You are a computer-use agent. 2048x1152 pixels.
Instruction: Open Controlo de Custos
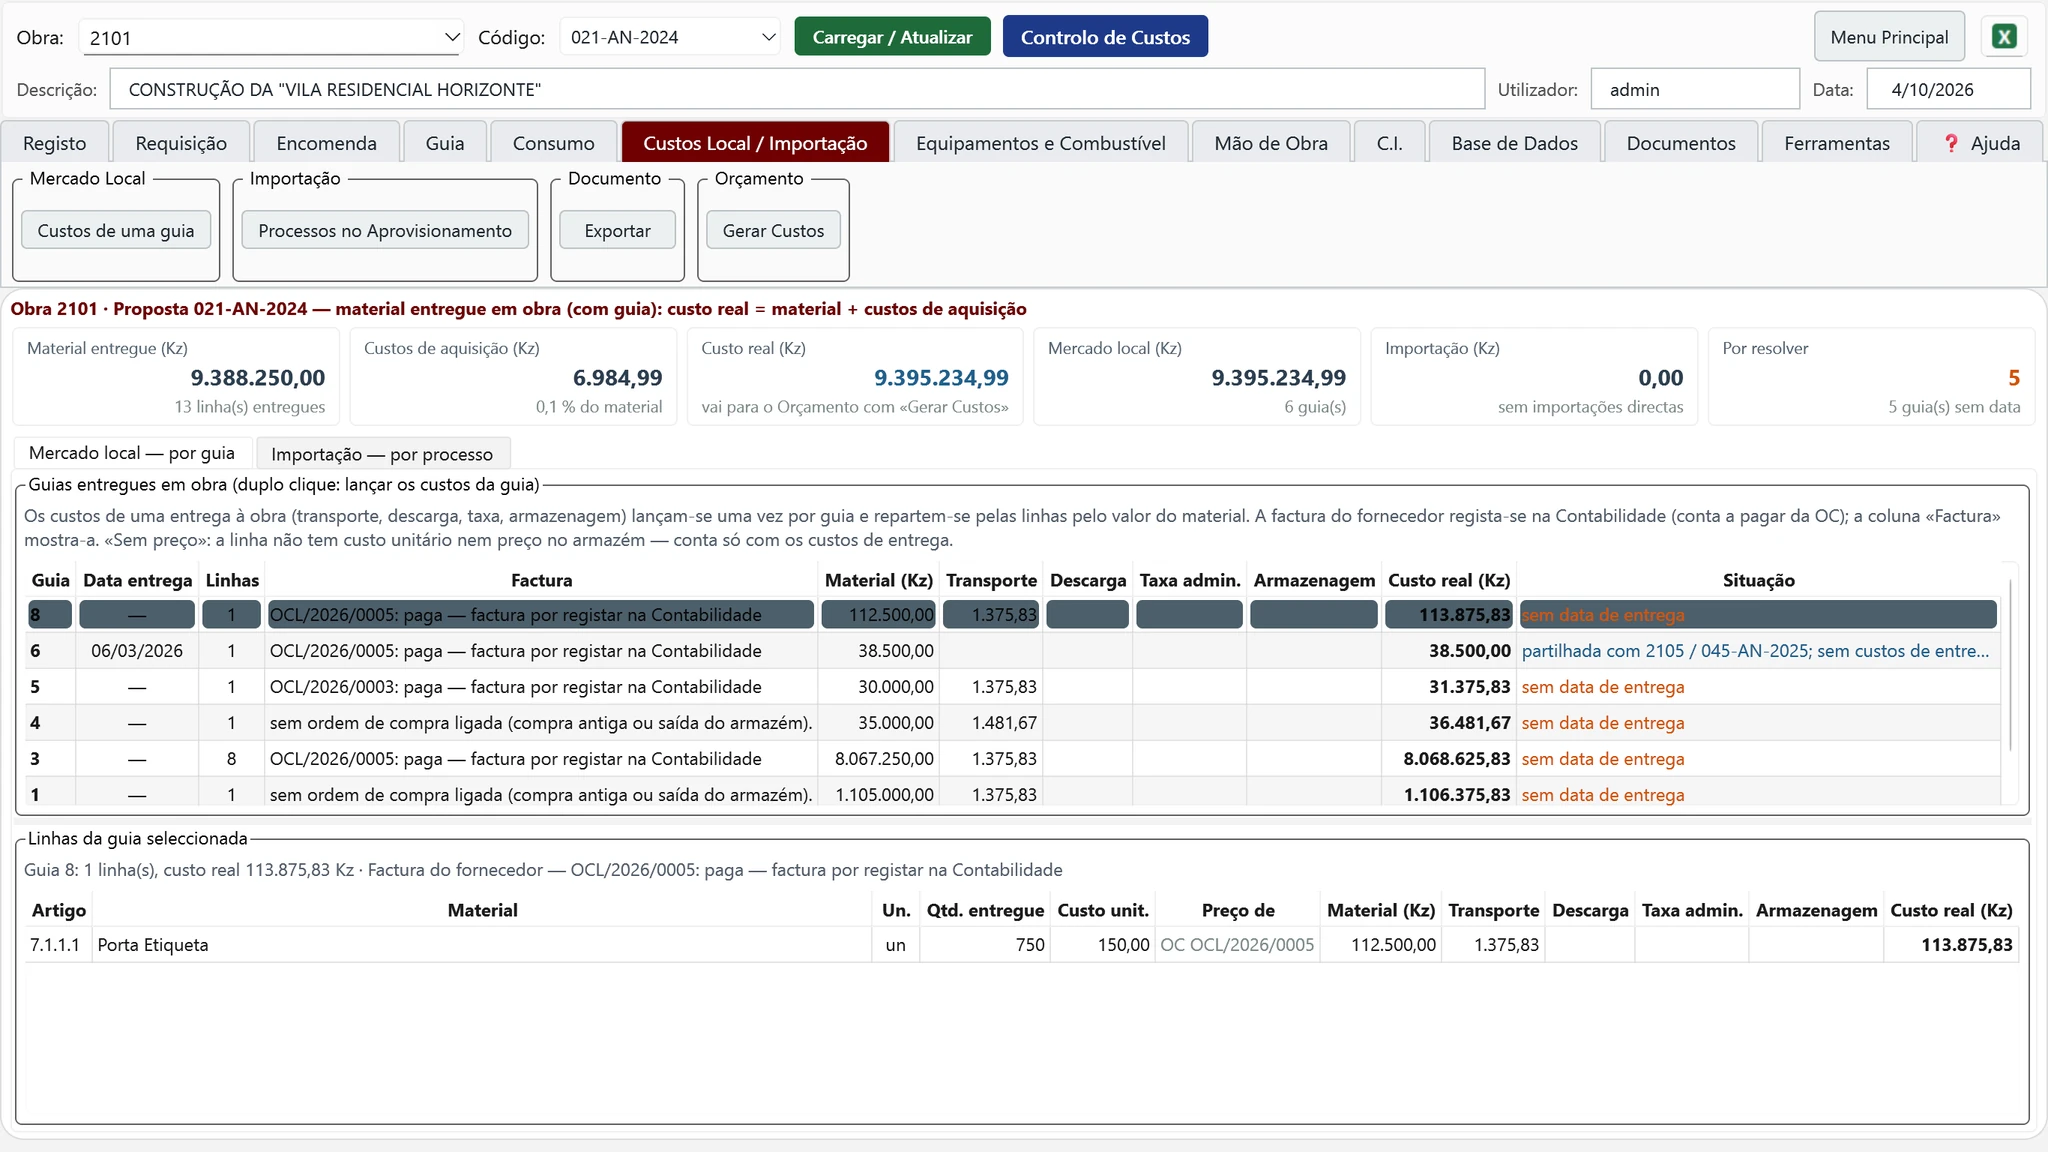coord(1105,37)
